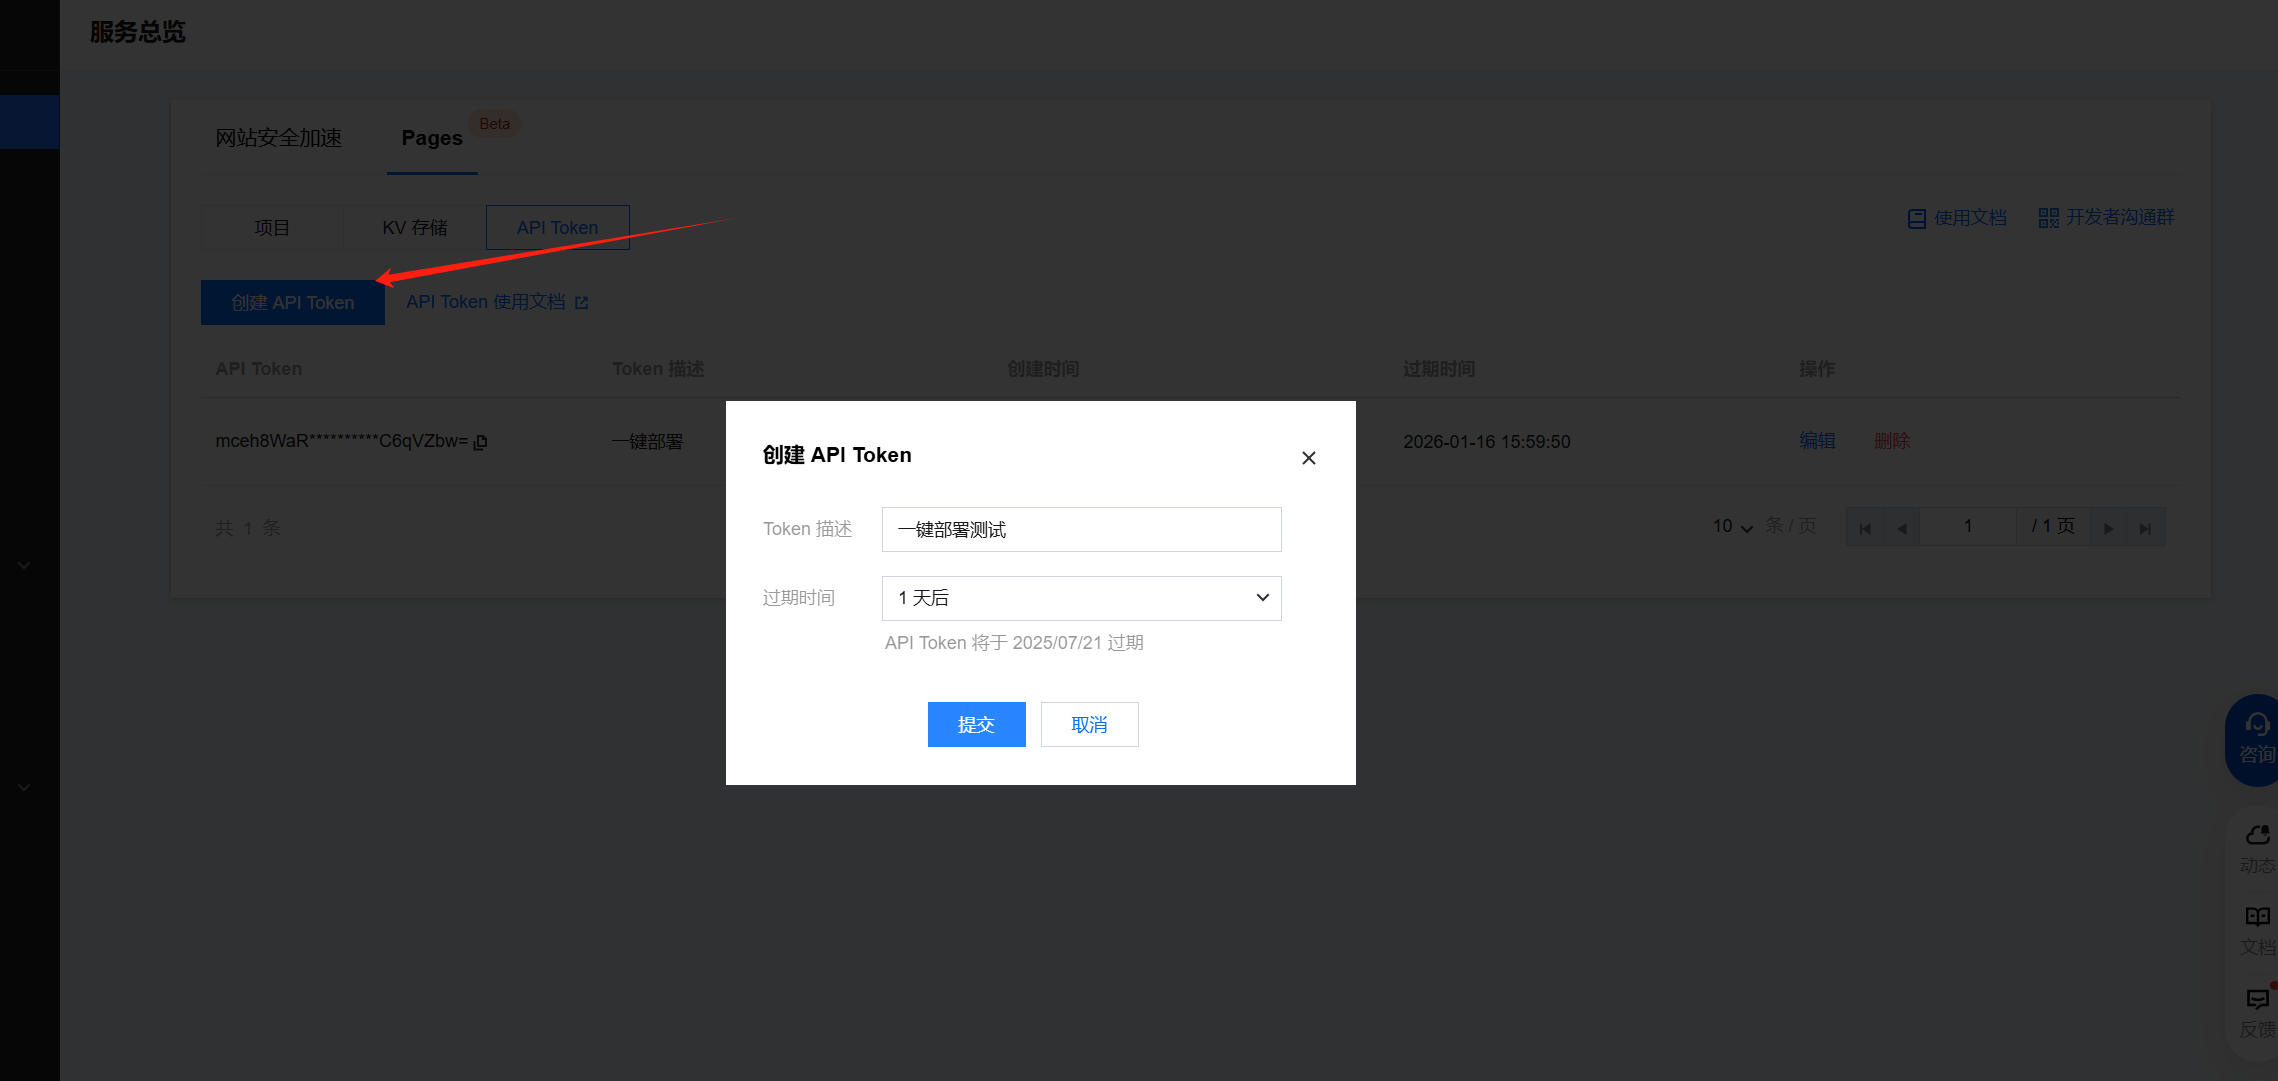
Task: Open the KV 存储 sub-tab
Action: 415,228
